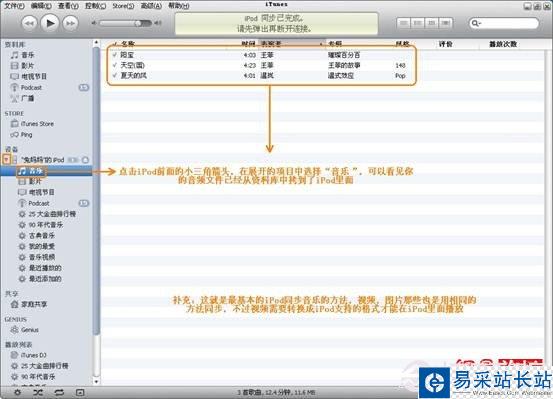Click sidebar scrollbar up arrow

coord(96,43)
